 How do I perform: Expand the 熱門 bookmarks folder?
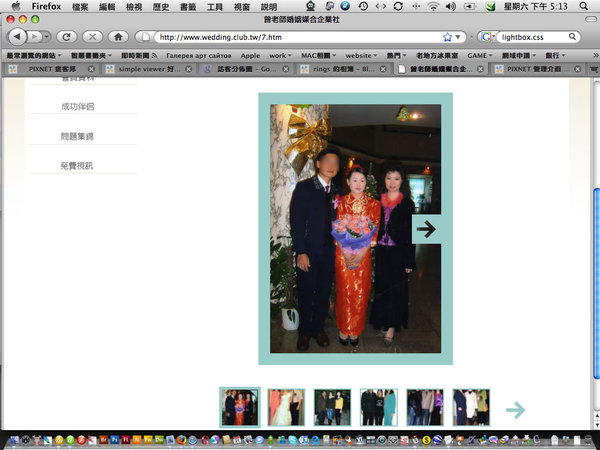396,55
